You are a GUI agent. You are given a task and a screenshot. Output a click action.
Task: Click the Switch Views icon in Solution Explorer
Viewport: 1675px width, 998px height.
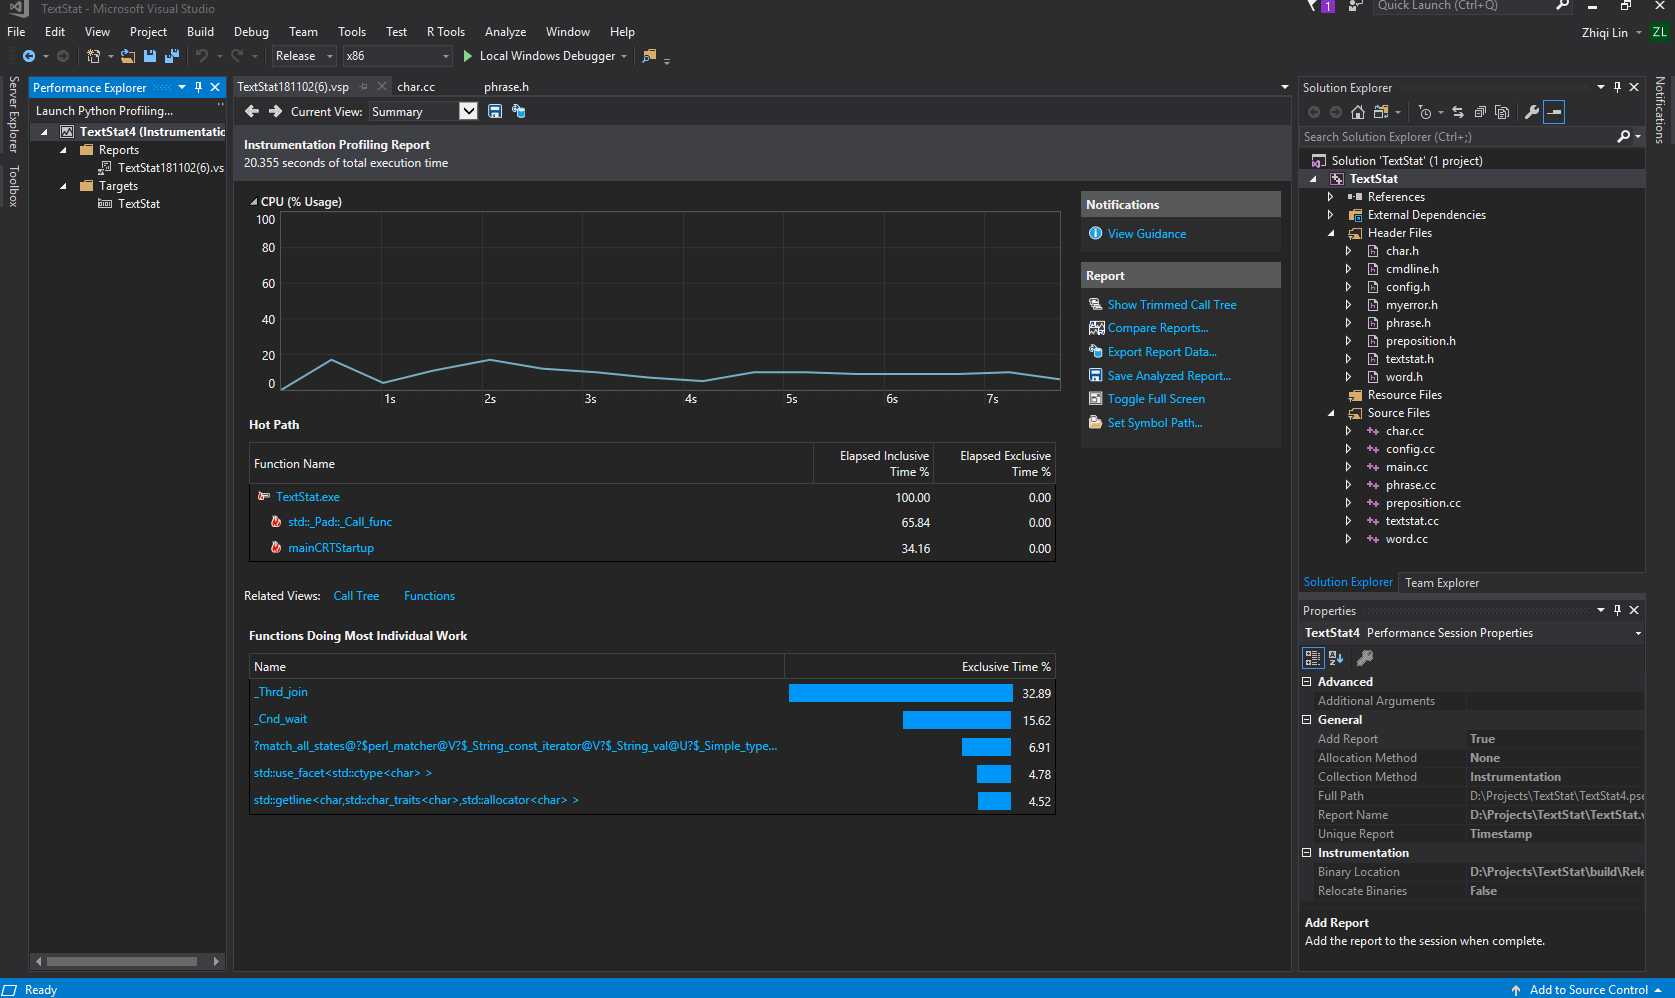click(x=1381, y=112)
